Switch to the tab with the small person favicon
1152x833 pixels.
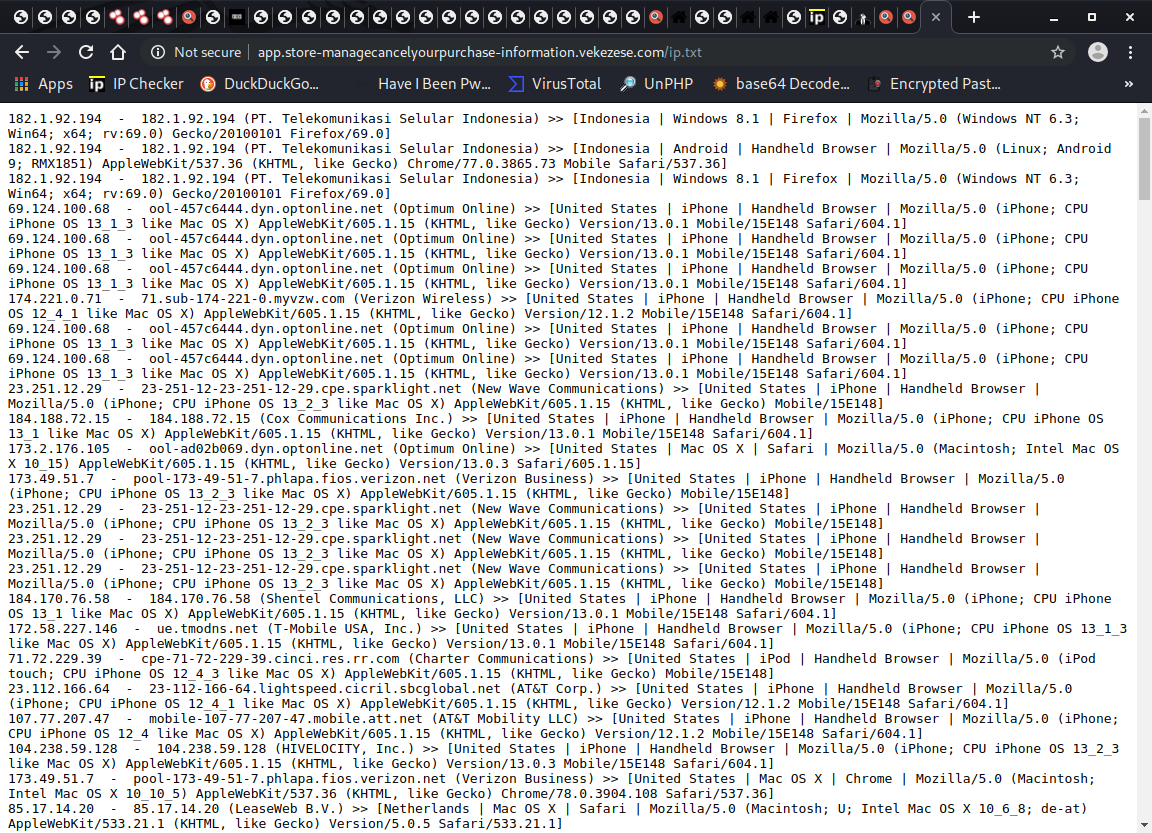[x=863, y=17]
